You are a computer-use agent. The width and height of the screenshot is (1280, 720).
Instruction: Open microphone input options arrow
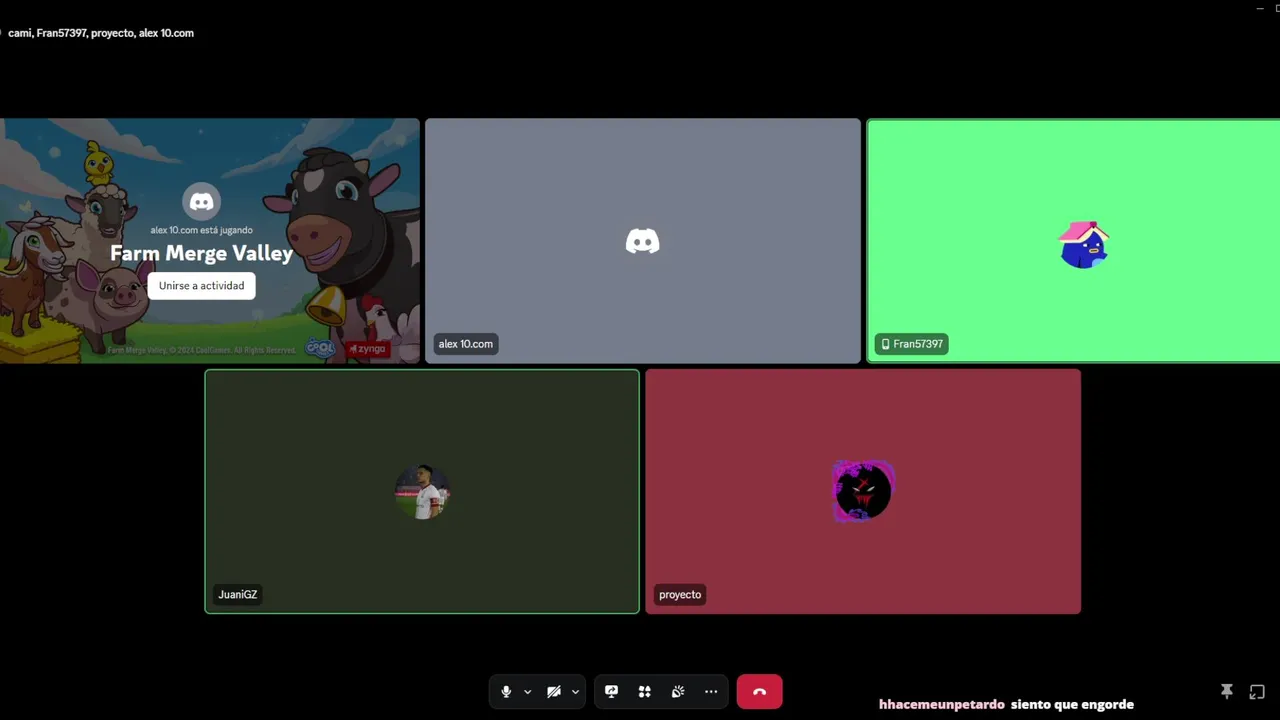527,692
